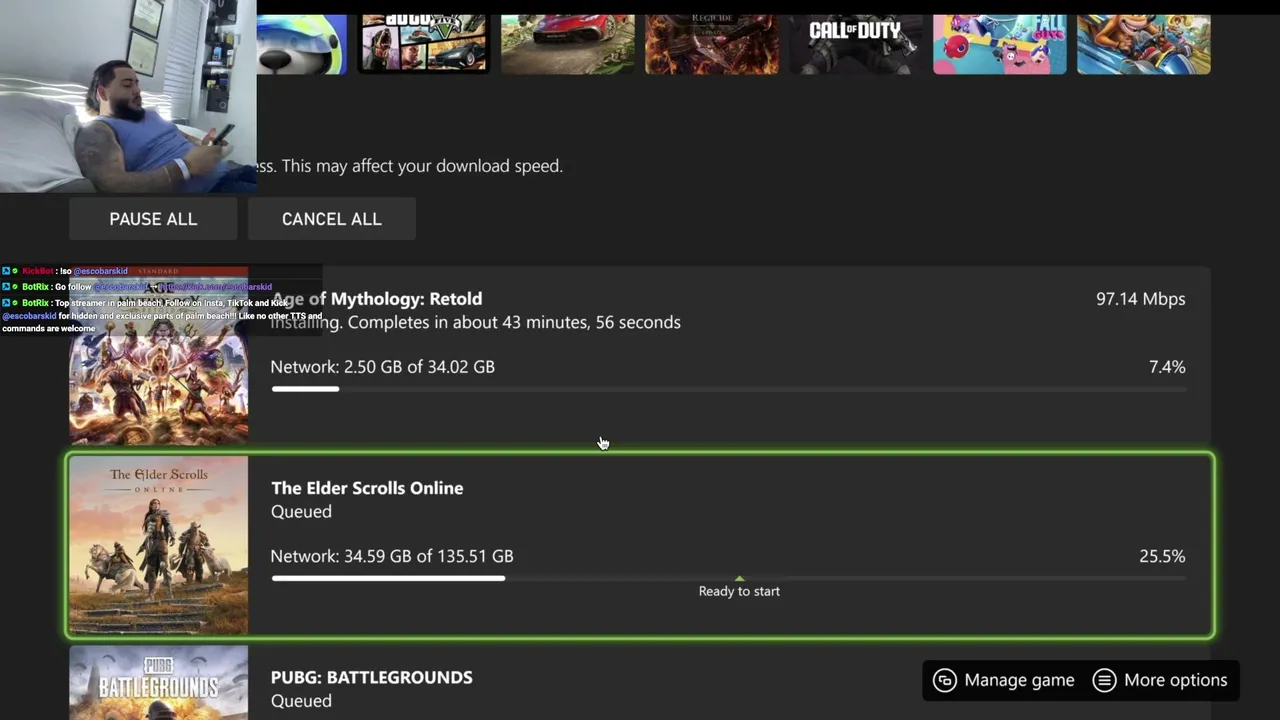Click the 97.14 Mbps download speed readout
The image size is (1280, 720).
coord(1140,299)
